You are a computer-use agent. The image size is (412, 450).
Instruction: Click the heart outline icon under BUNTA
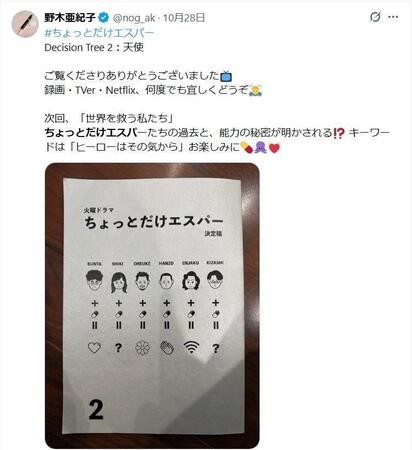[94, 348]
